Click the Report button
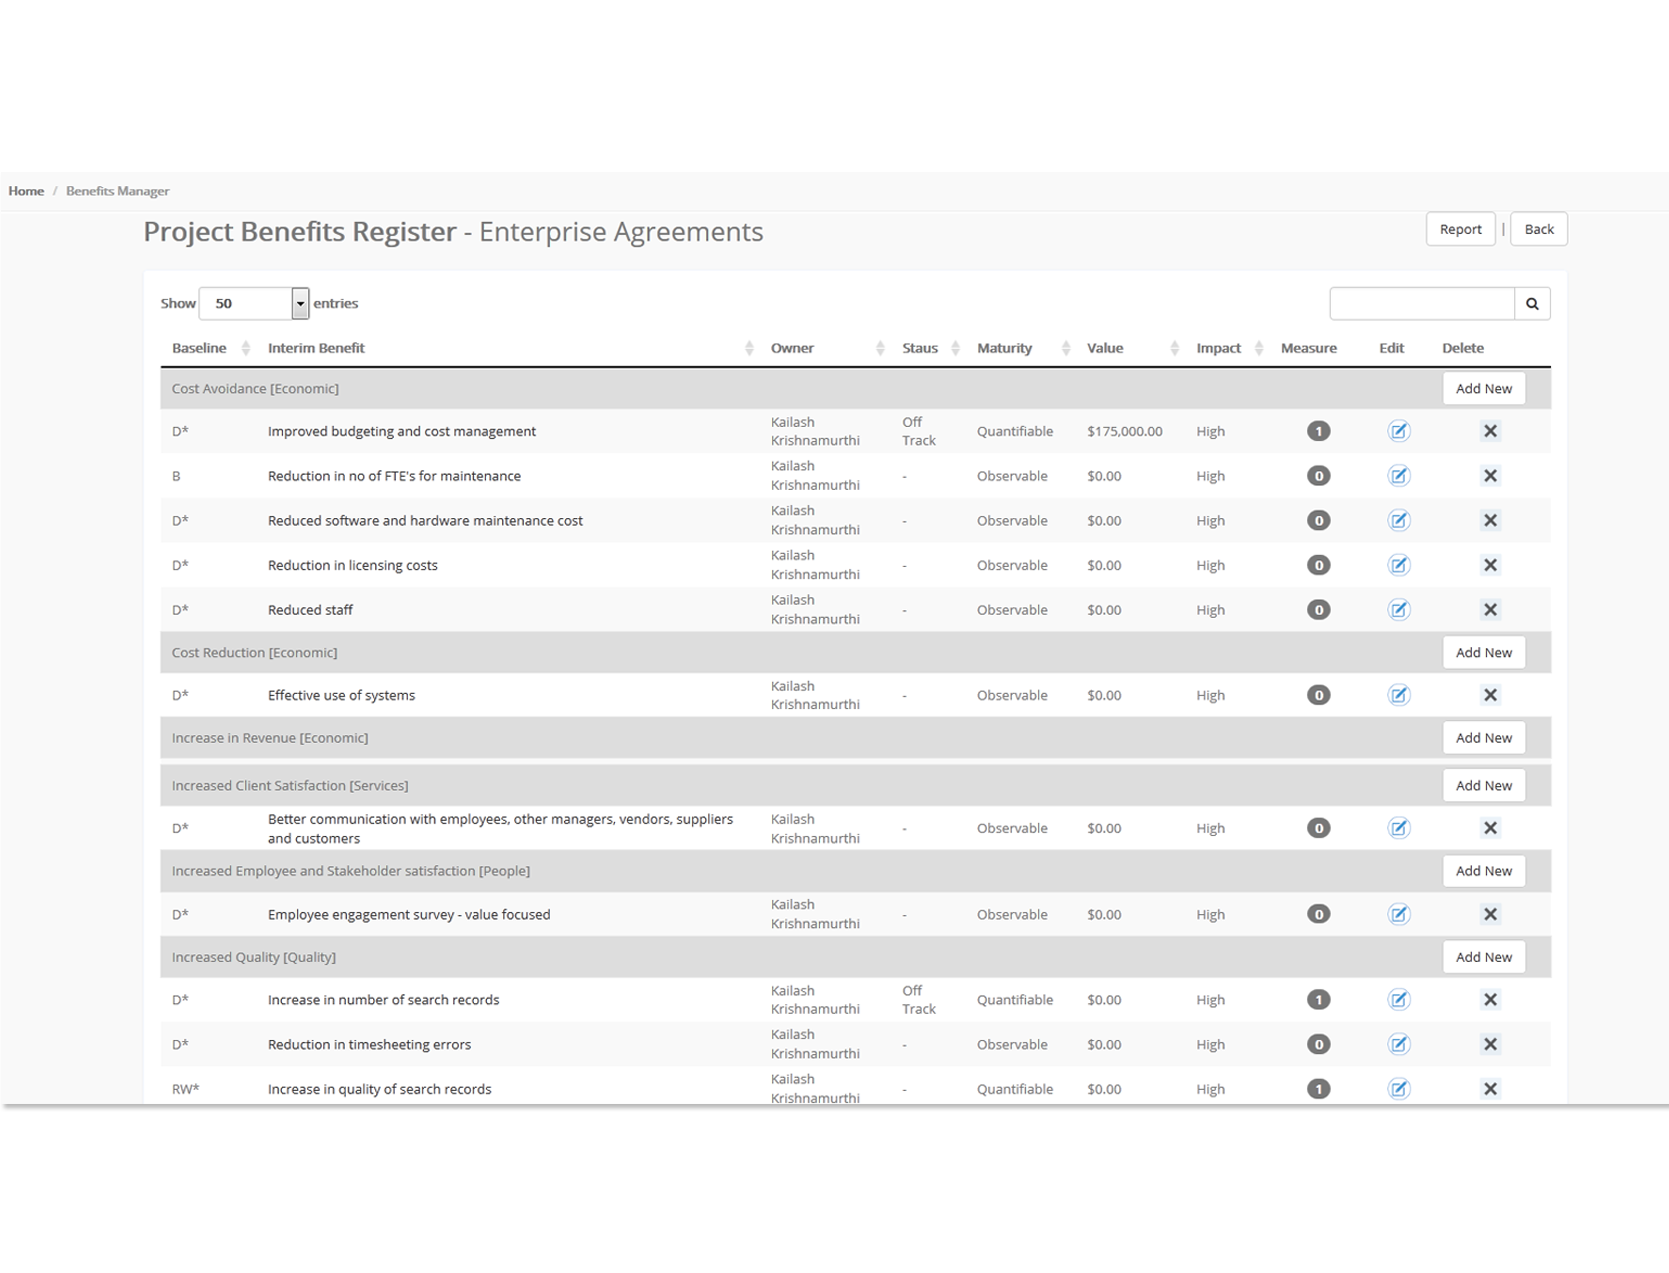 tap(1460, 229)
